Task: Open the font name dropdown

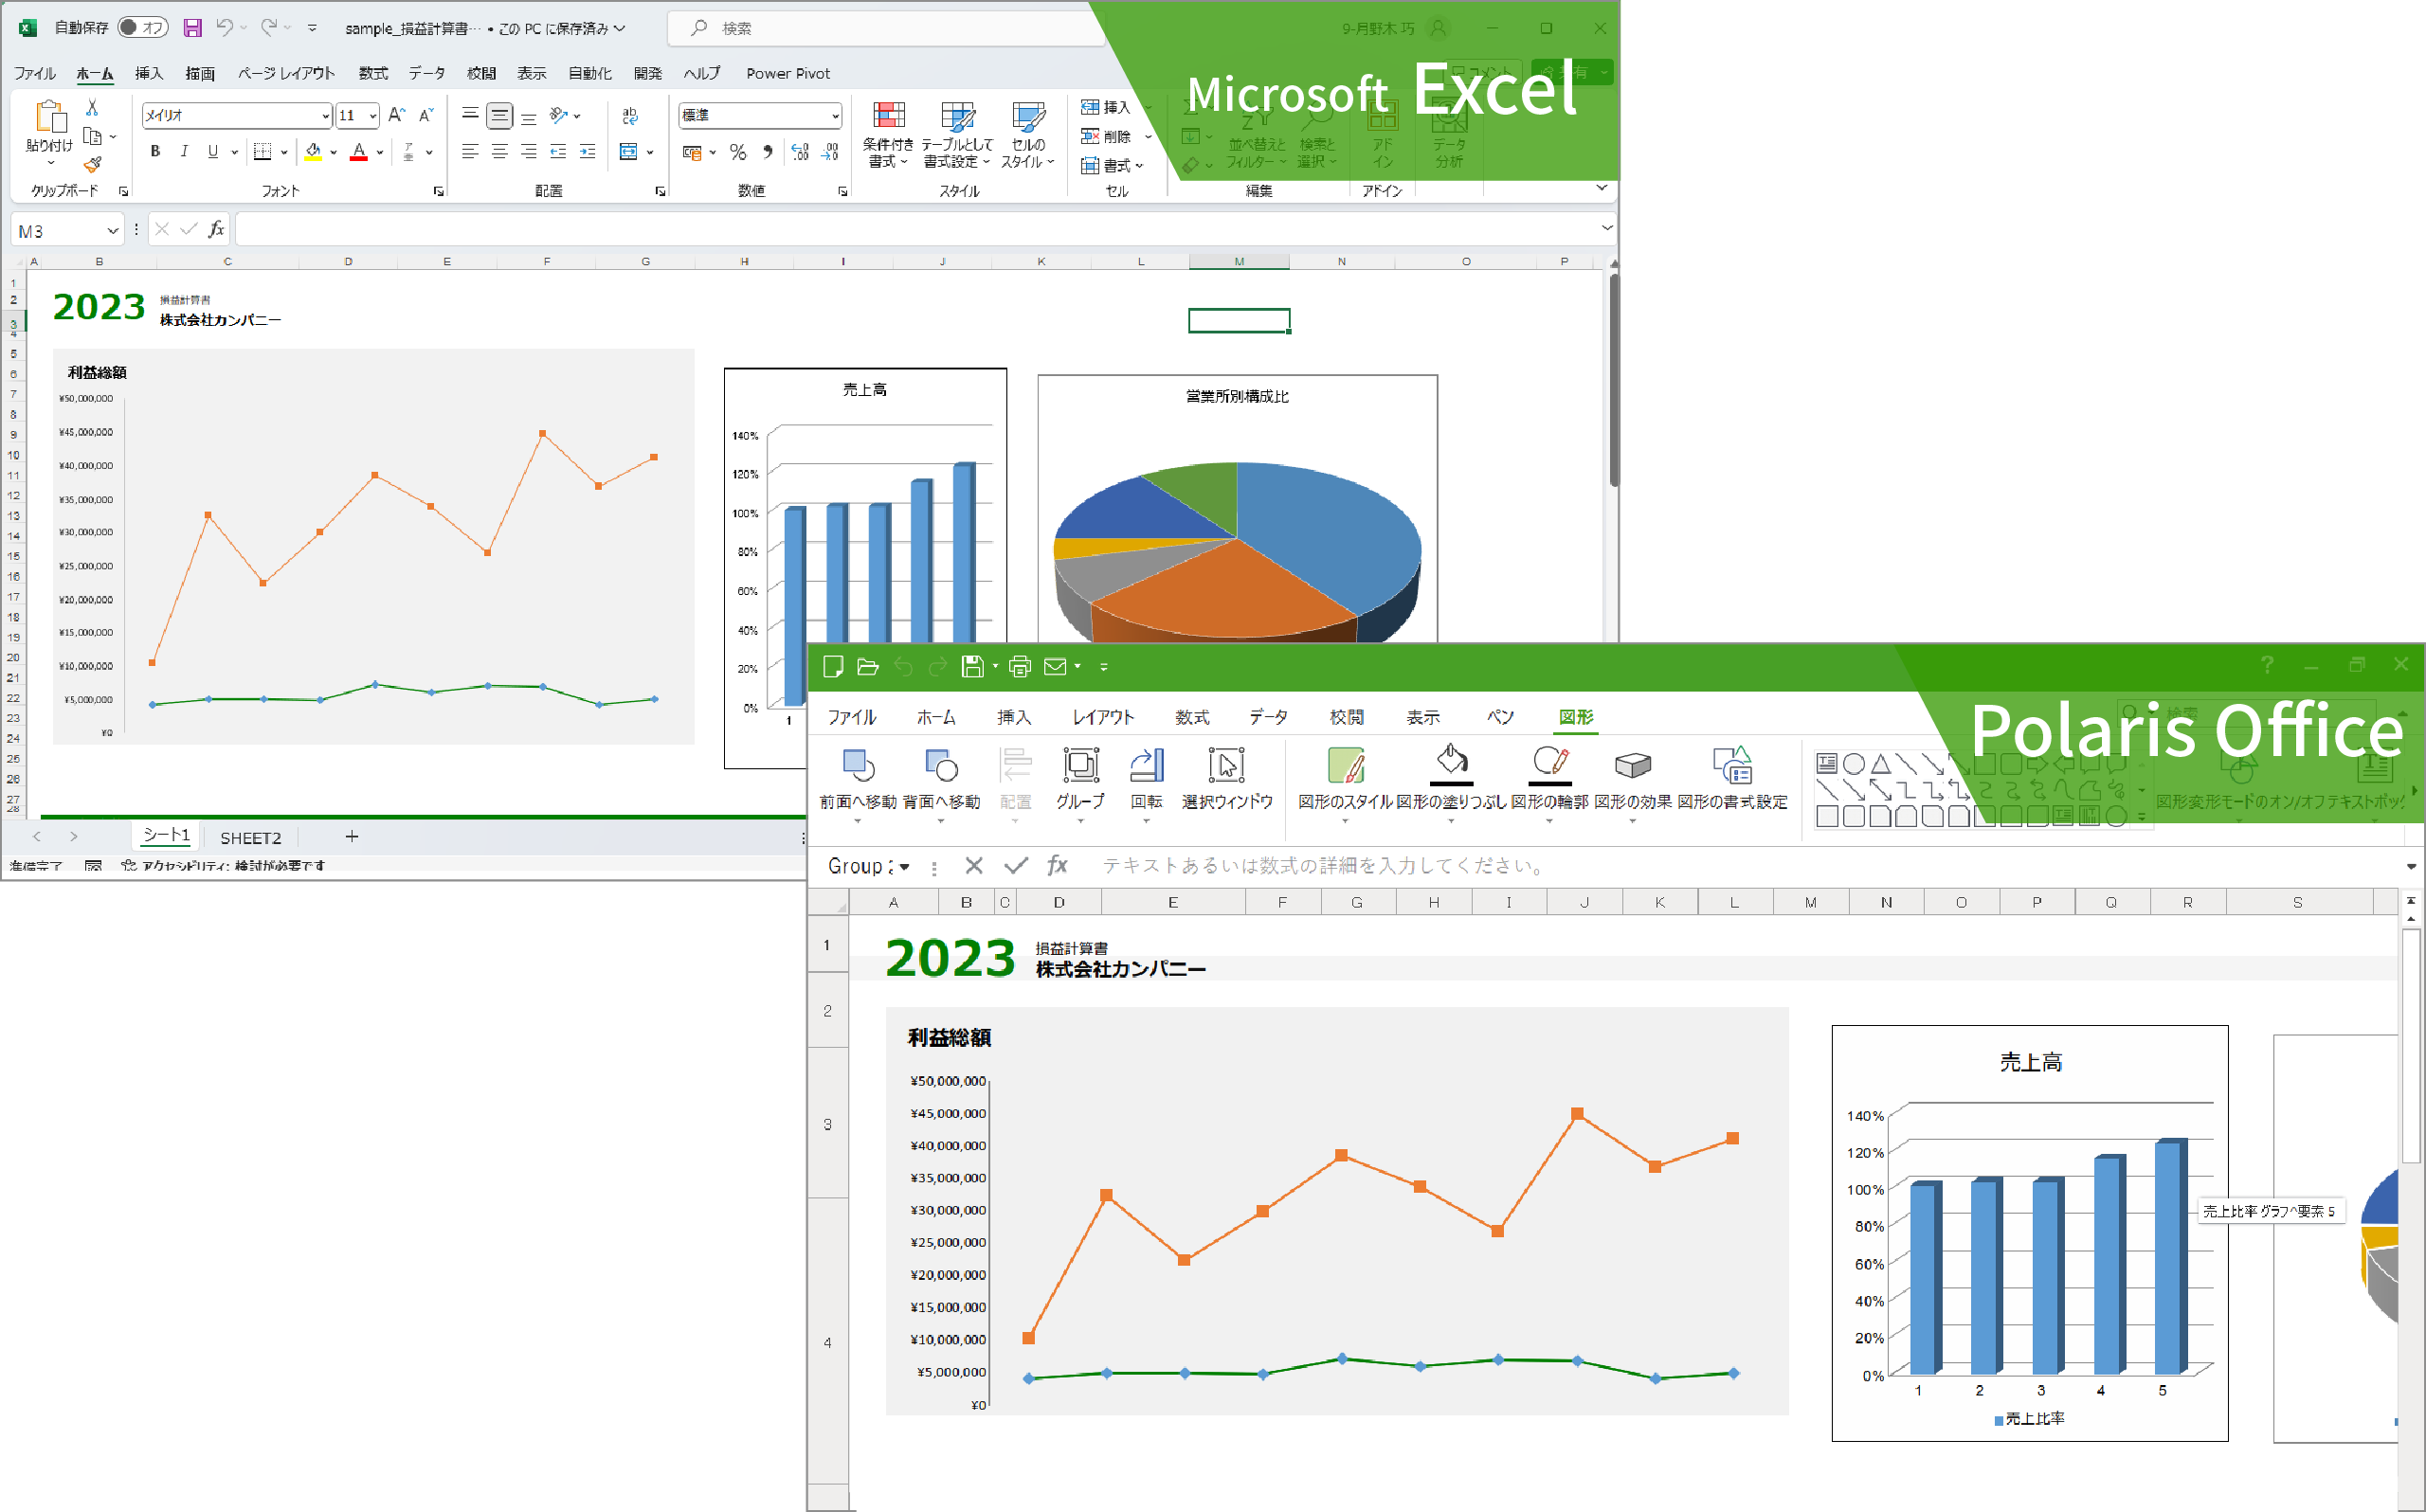Action: (x=325, y=116)
